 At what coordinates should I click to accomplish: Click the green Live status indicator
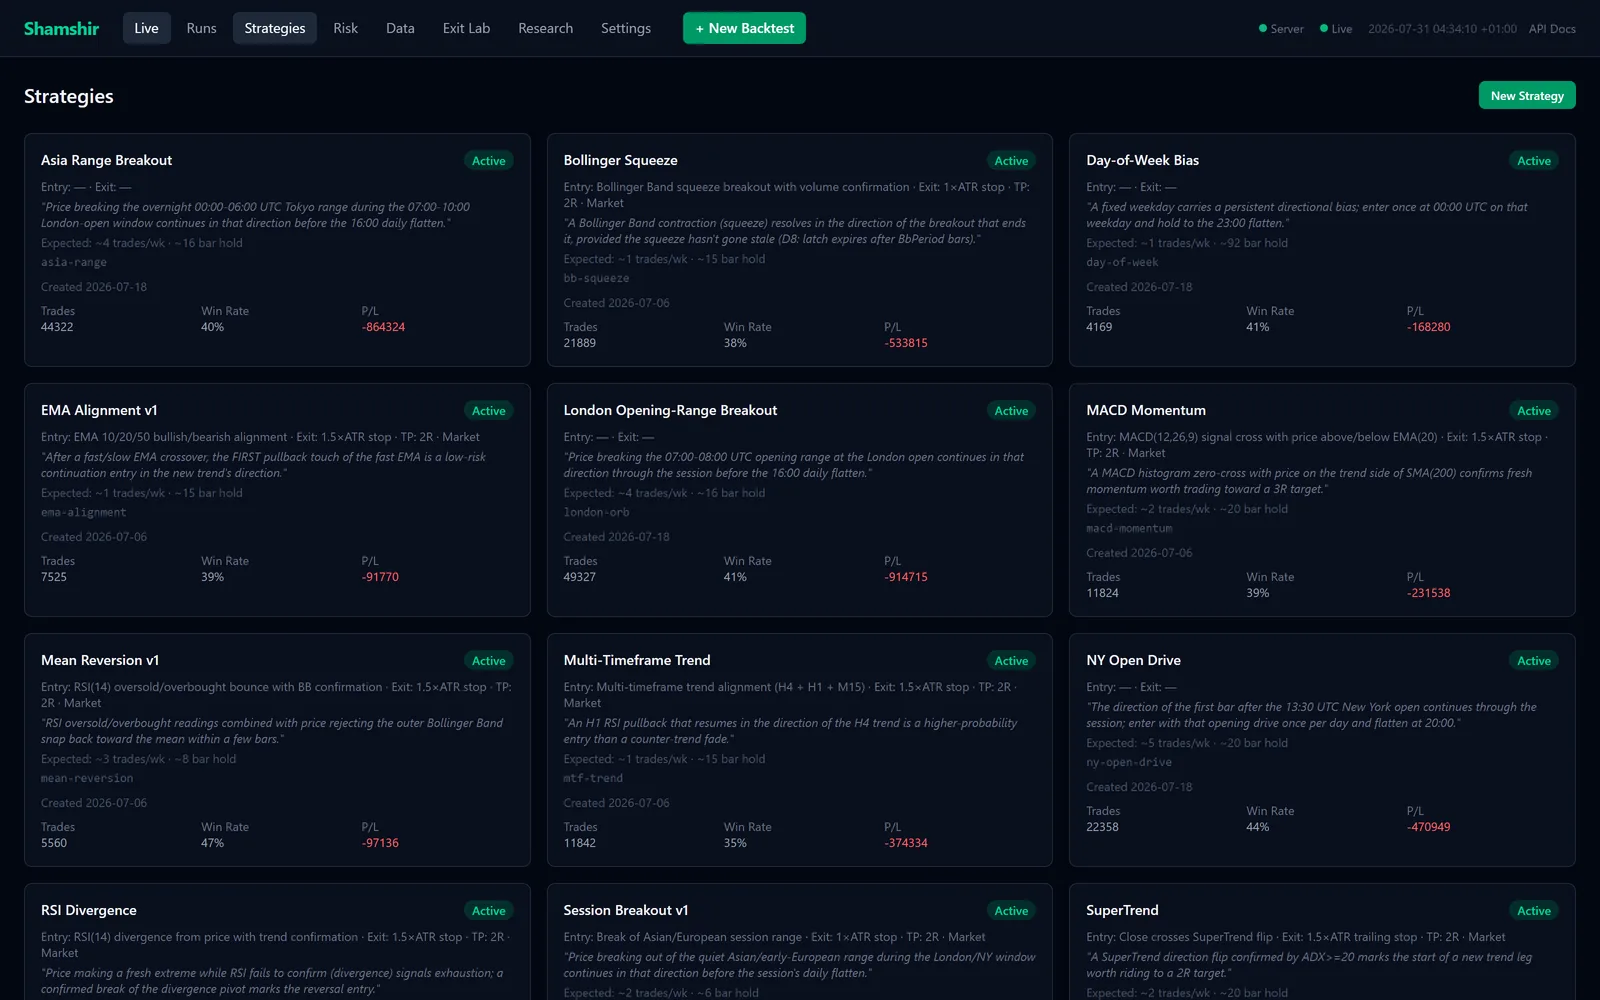(x=1336, y=29)
